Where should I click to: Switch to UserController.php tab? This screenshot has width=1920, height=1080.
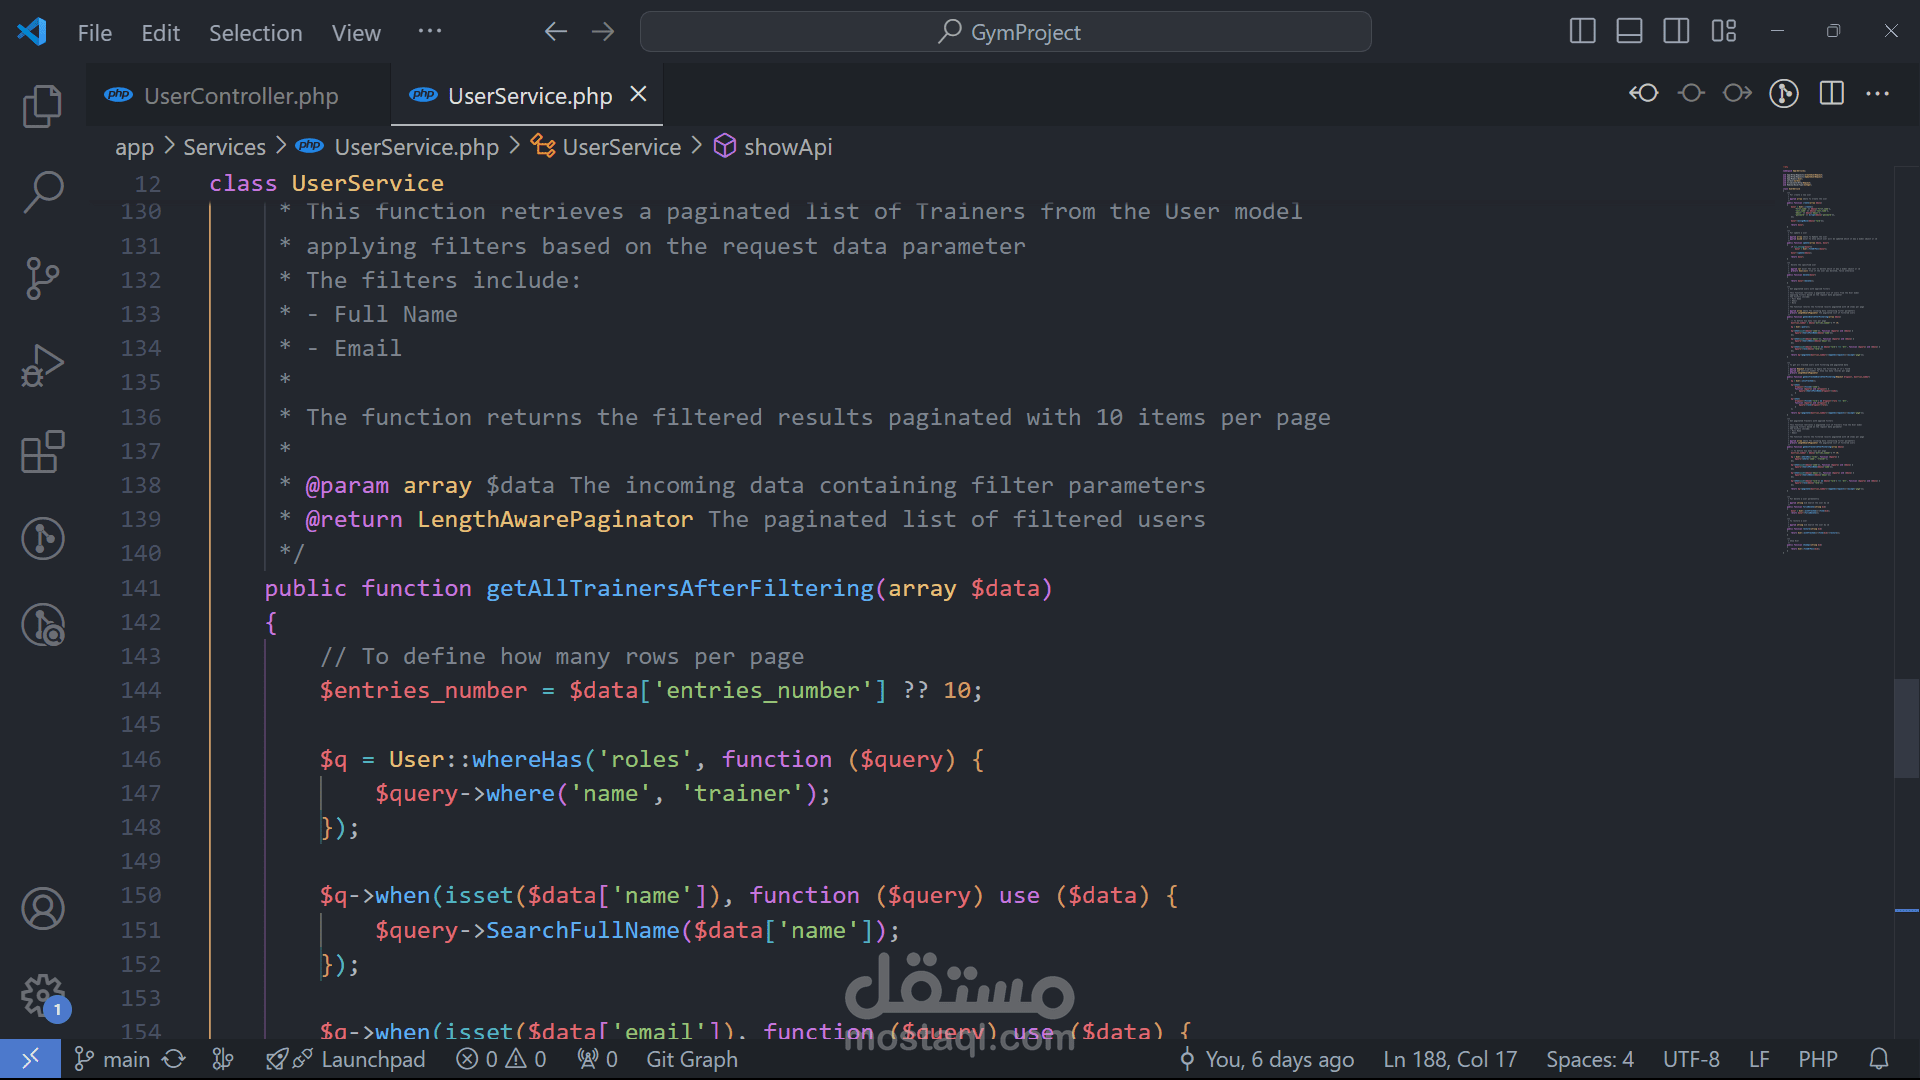pyautogui.click(x=240, y=96)
